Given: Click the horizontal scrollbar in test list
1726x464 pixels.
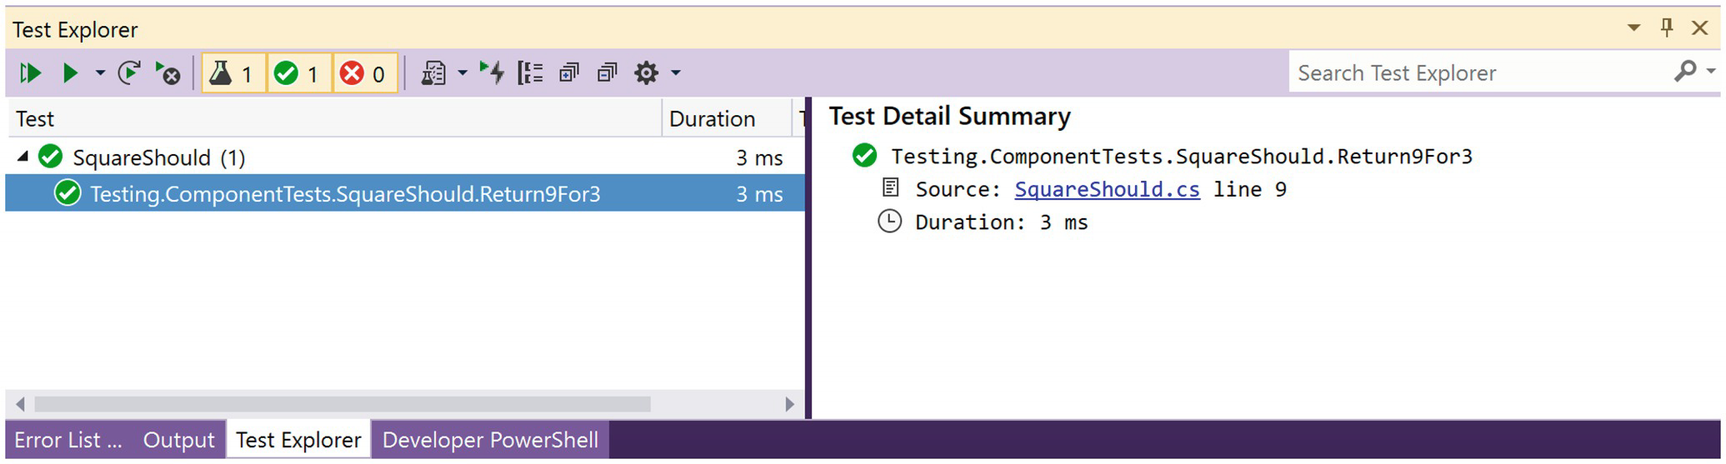Looking at the screenshot, I should (x=342, y=404).
